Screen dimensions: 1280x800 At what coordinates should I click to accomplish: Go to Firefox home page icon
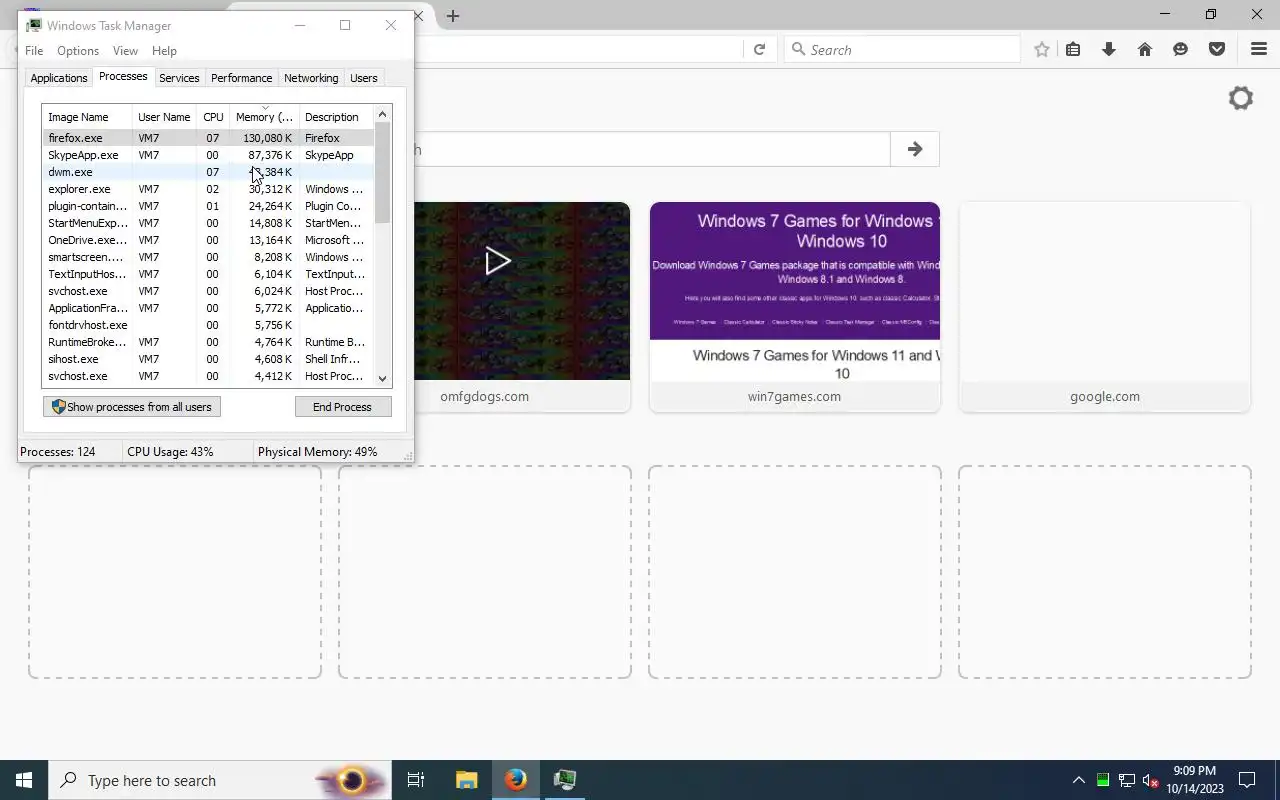[1145, 49]
